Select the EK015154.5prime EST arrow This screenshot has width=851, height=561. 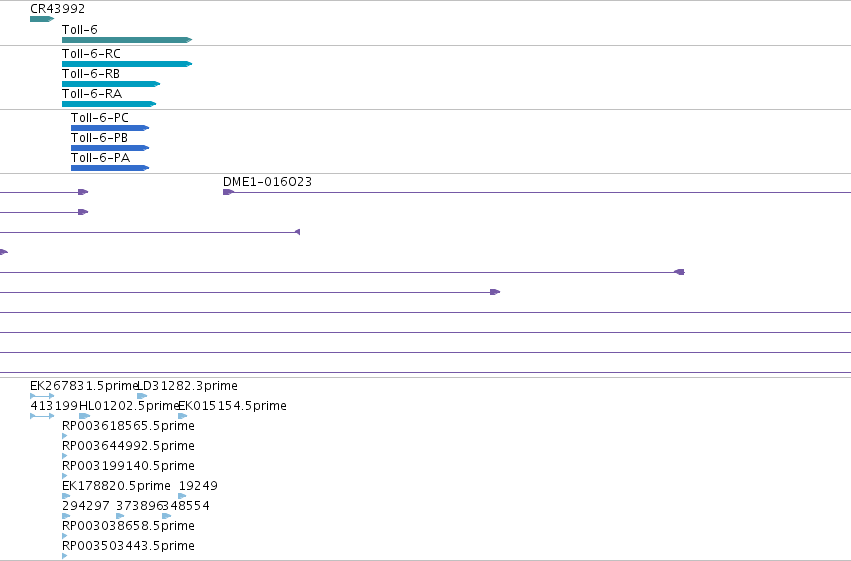point(183,416)
